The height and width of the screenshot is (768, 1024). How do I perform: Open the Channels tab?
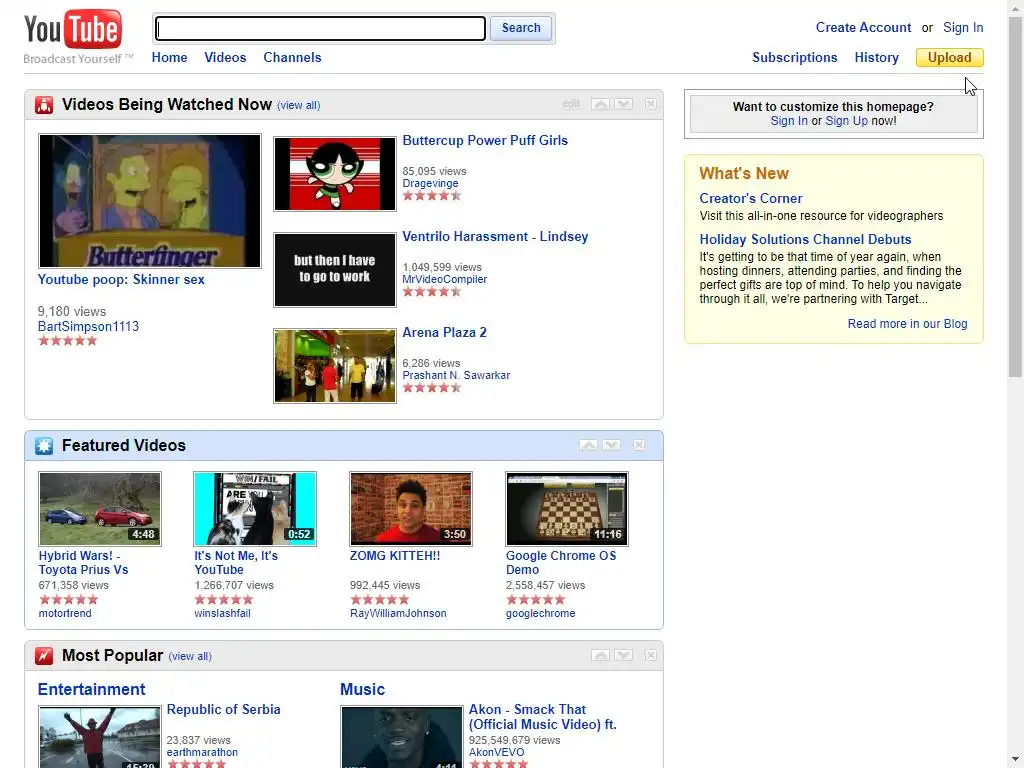coord(292,57)
